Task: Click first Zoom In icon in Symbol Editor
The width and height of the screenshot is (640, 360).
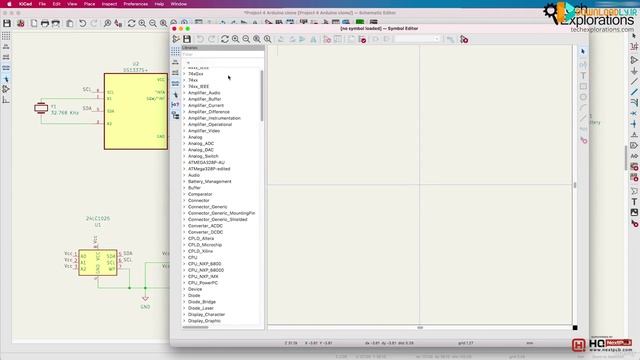Action: coord(236,39)
